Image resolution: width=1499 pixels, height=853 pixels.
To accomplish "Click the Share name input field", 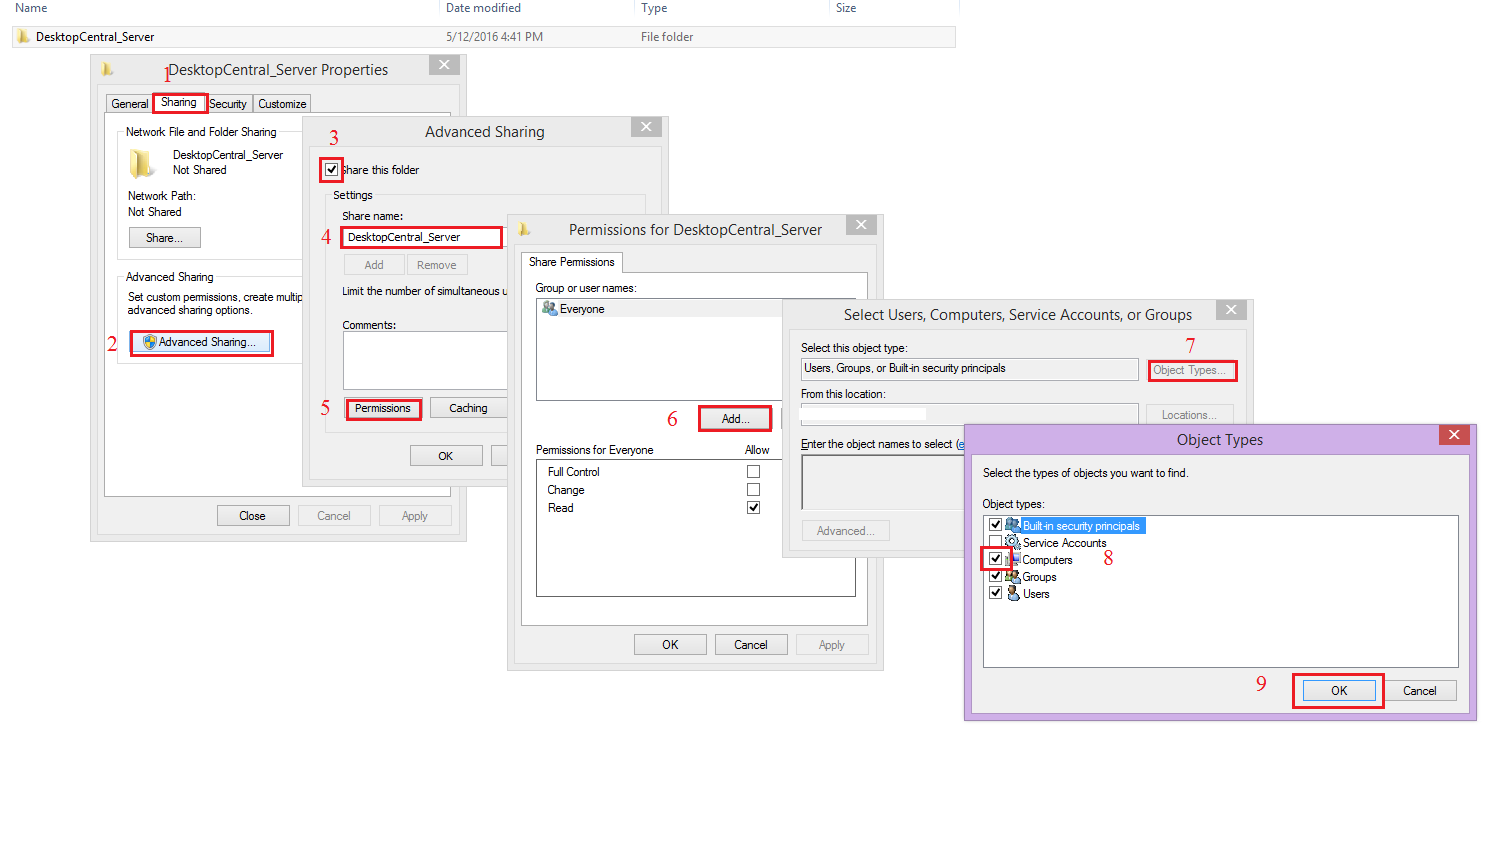I will click(x=421, y=237).
